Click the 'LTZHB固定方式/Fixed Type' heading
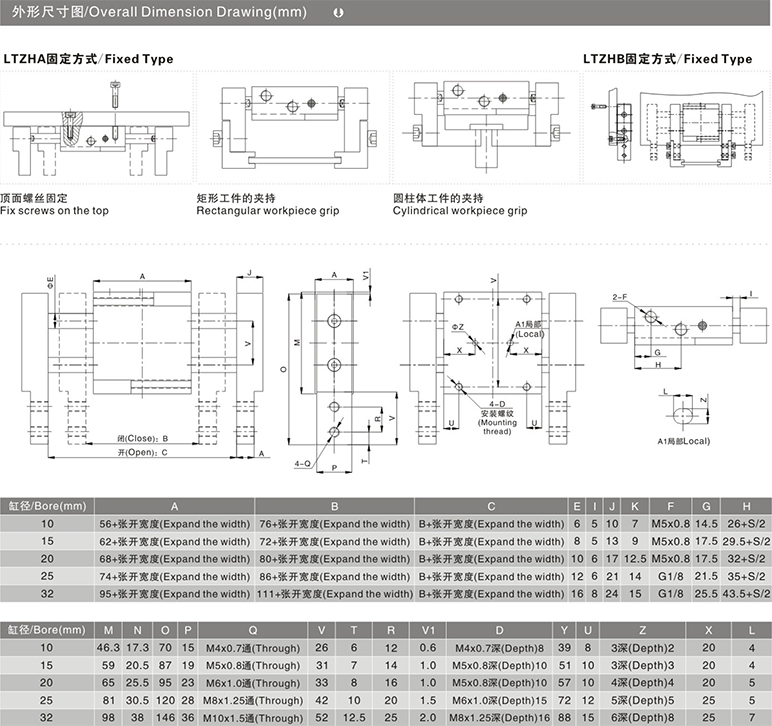 click(x=668, y=59)
